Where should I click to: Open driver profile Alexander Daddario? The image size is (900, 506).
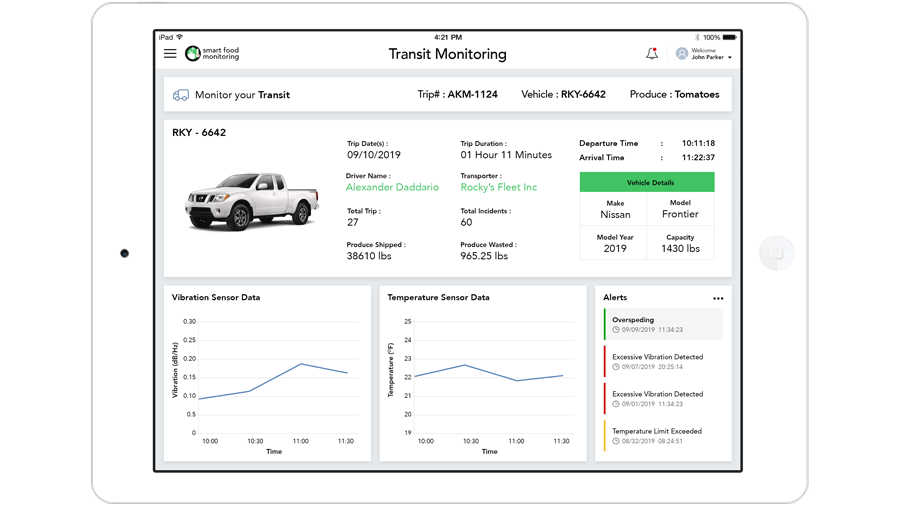click(392, 187)
